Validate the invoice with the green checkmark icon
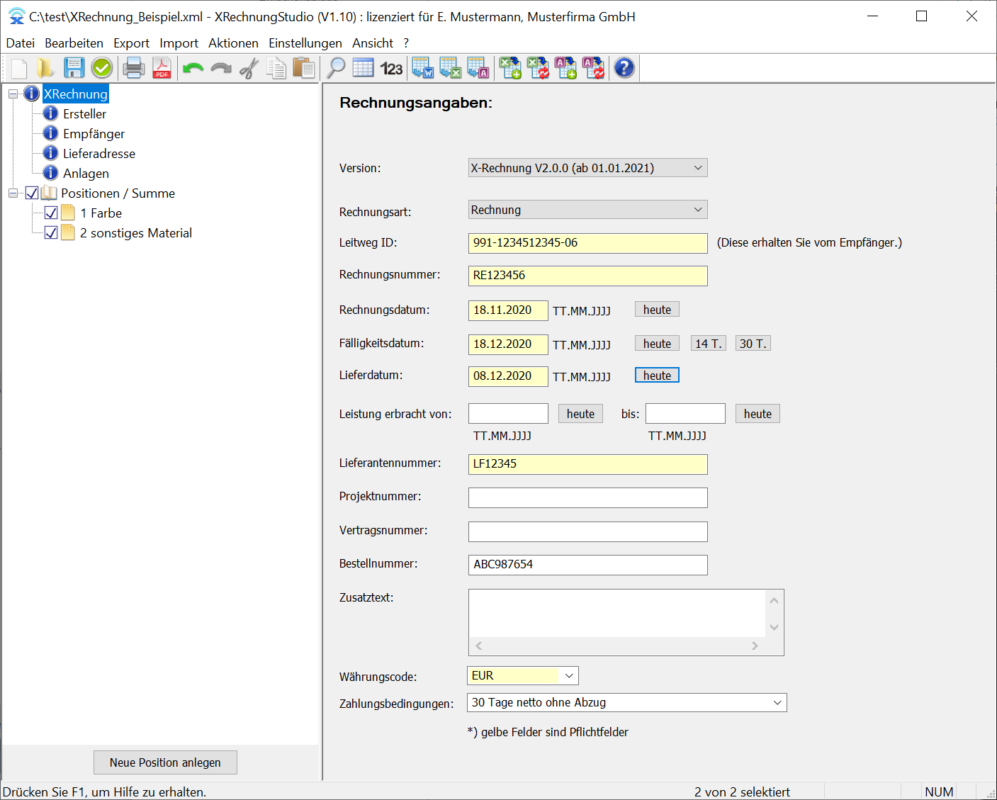Screen dimensions: 997x800 point(101,68)
